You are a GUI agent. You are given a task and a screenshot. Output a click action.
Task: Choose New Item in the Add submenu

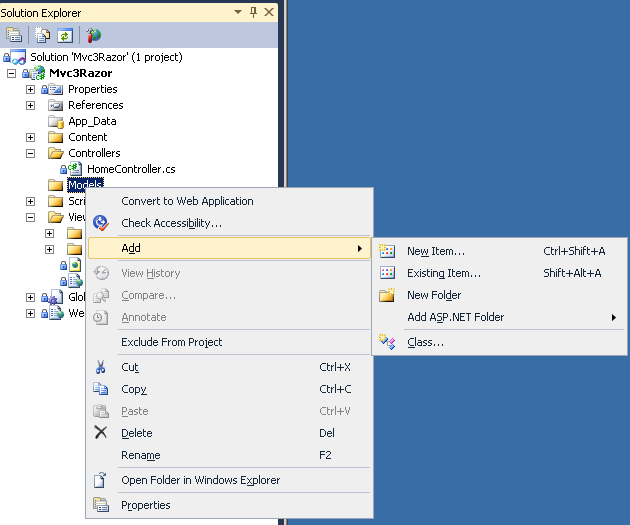(x=499, y=251)
